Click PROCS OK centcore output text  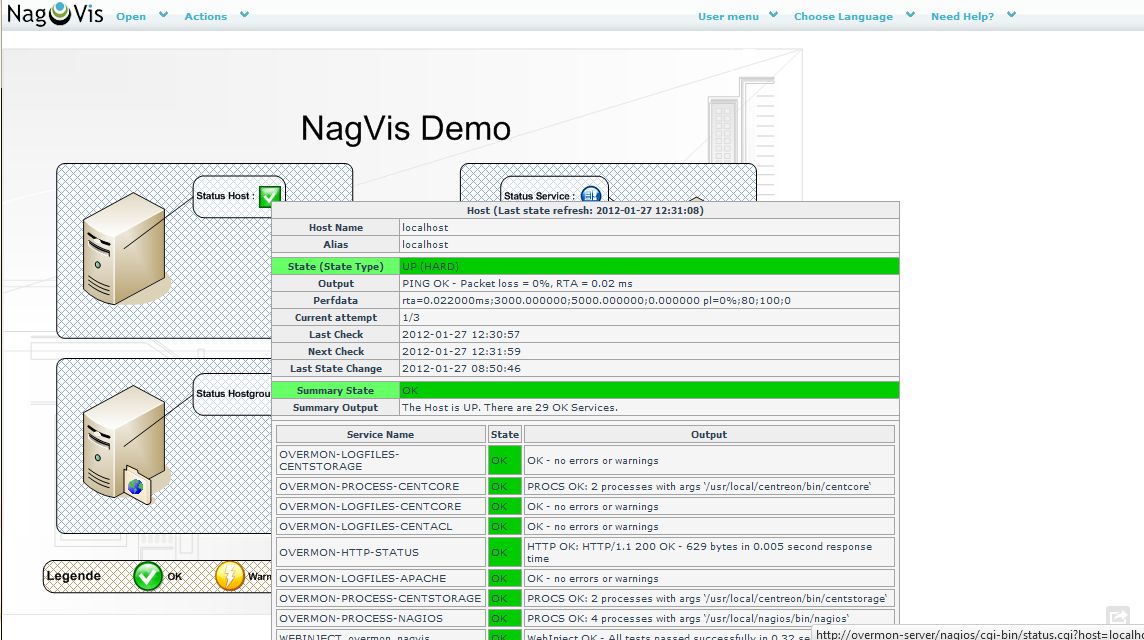tap(699, 486)
